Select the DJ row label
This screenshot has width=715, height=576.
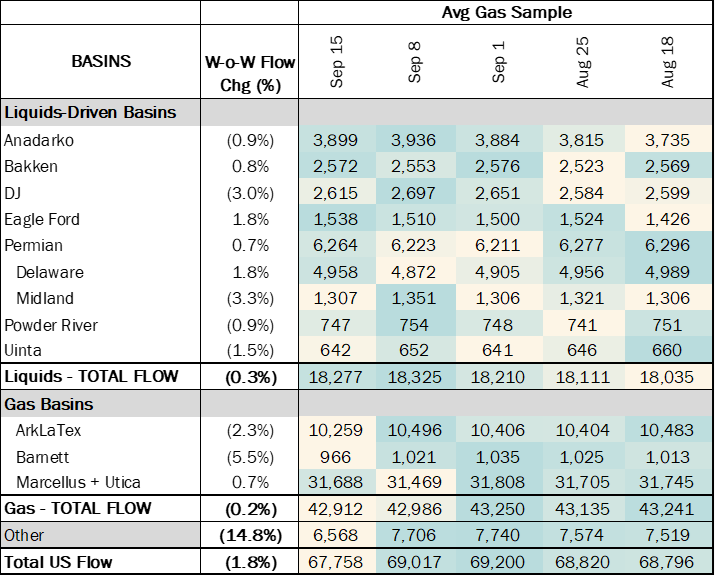[12, 193]
